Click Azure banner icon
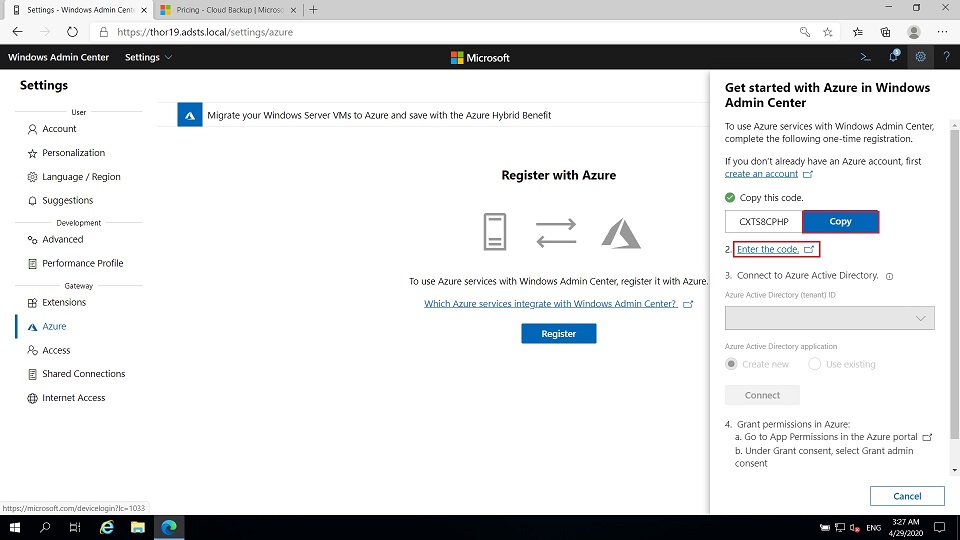 point(190,115)
